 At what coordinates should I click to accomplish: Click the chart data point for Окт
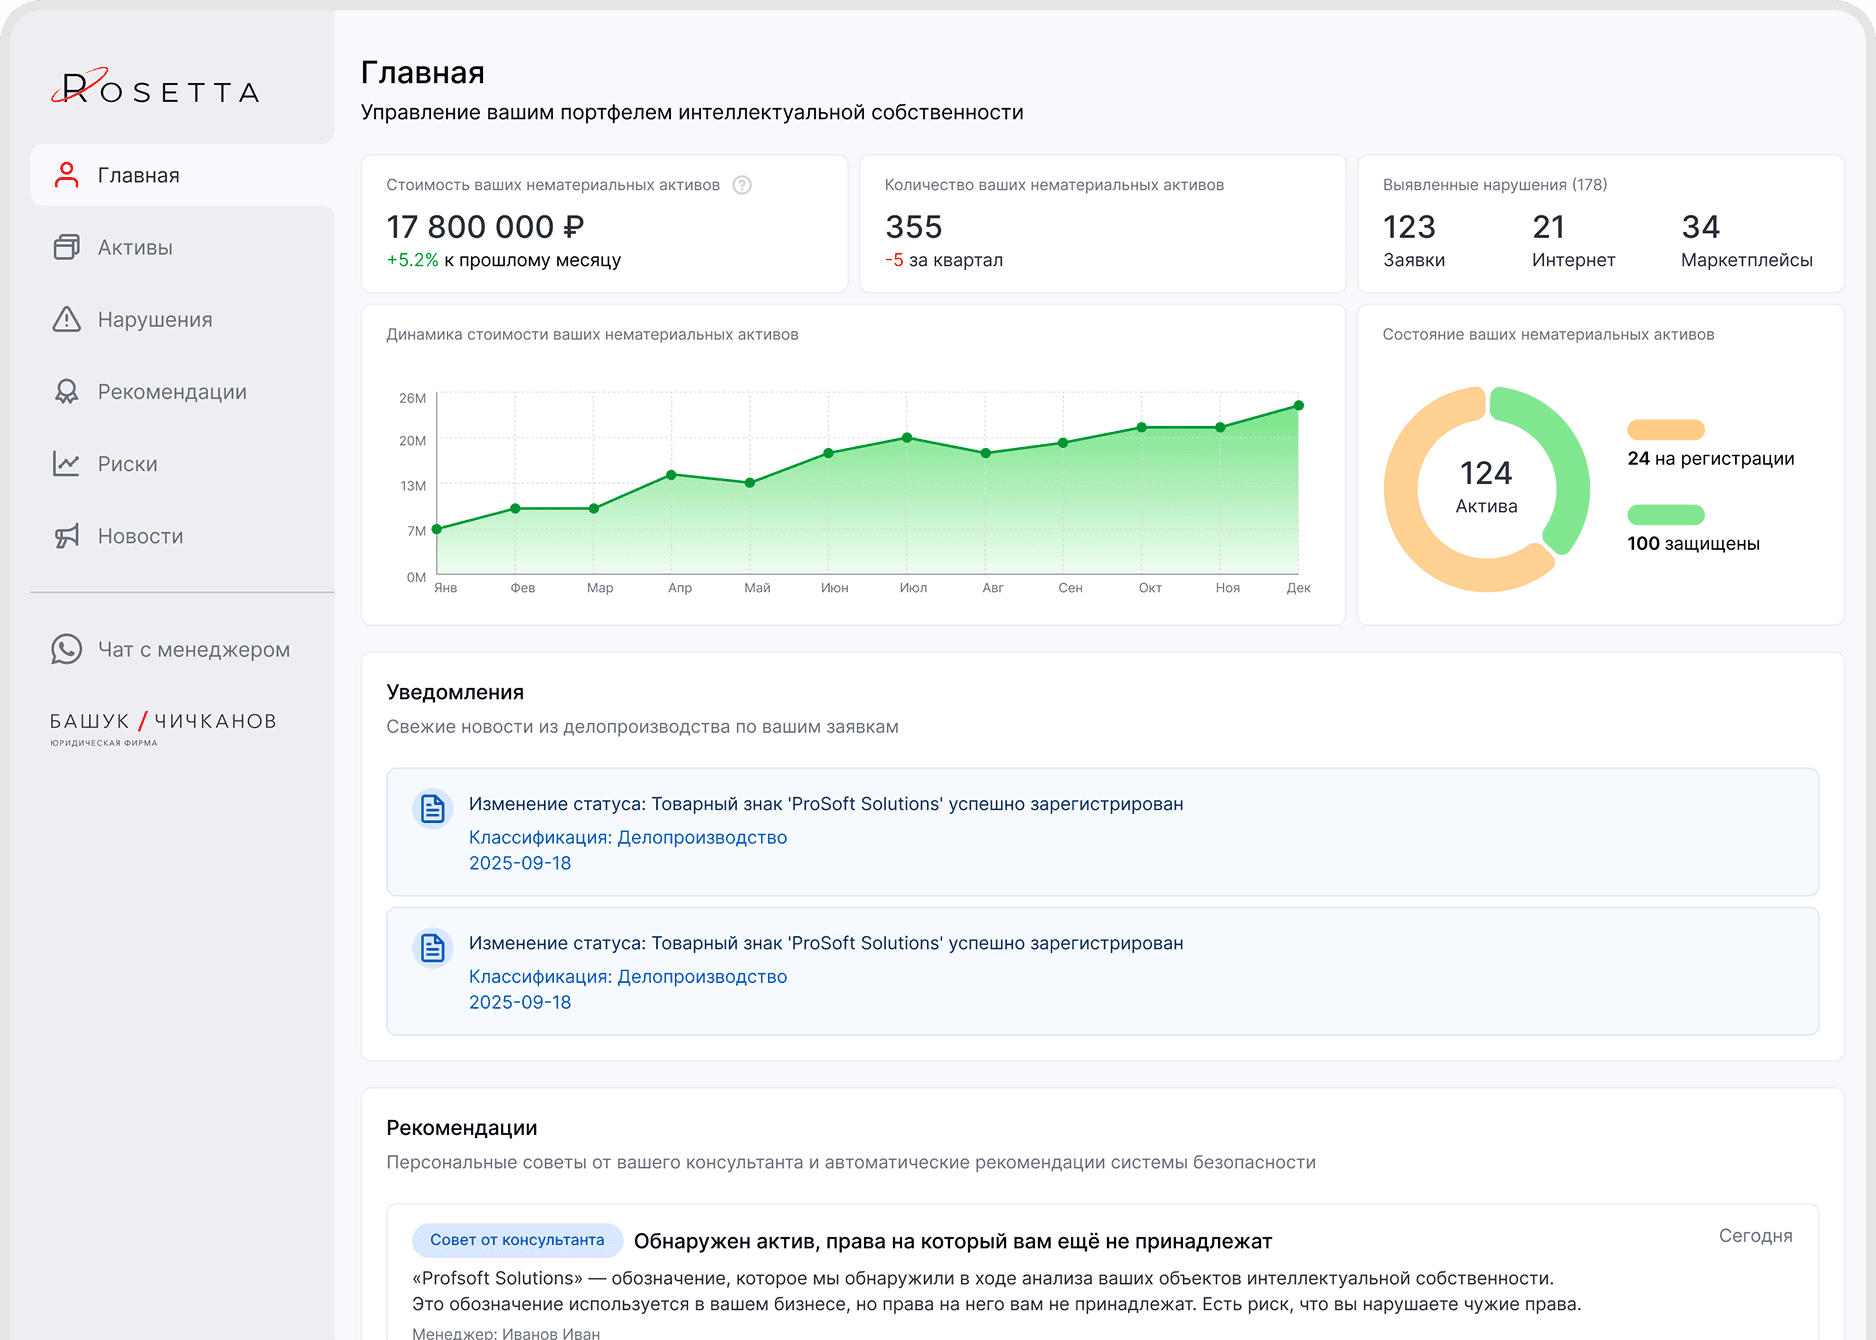click(x=1142, y=428)
